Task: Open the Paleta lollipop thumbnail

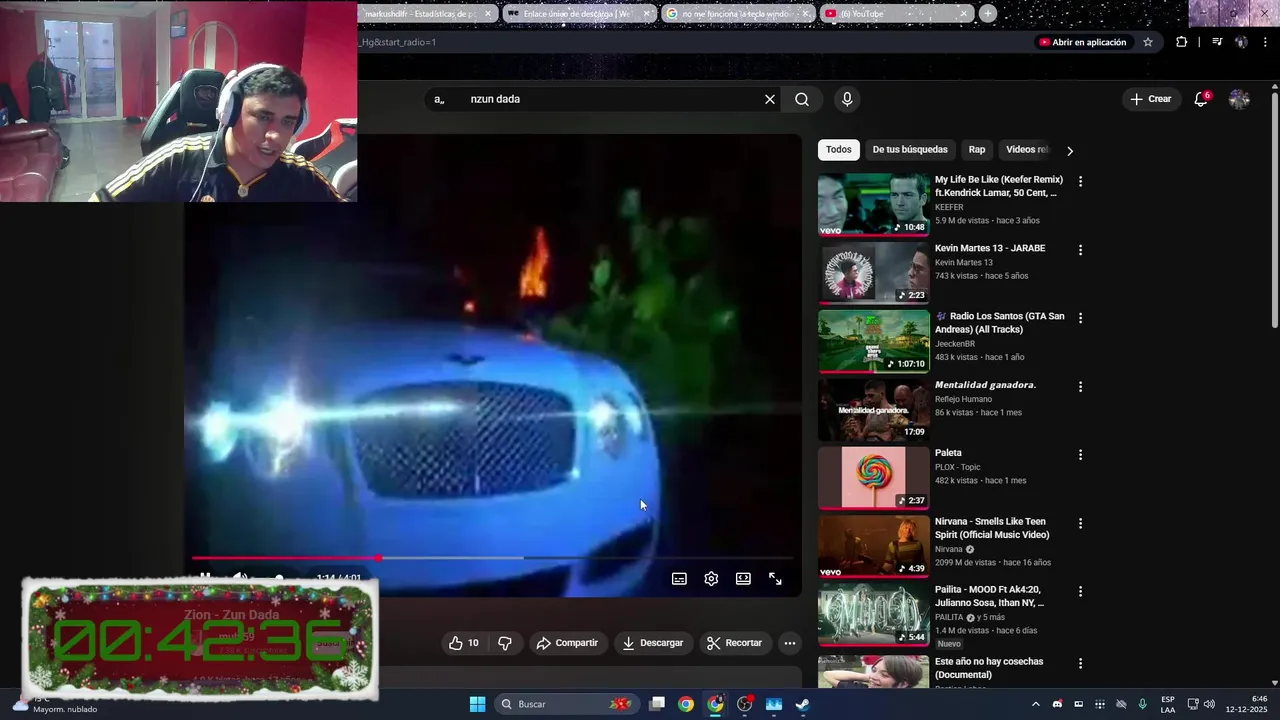Action: [873, 478]
